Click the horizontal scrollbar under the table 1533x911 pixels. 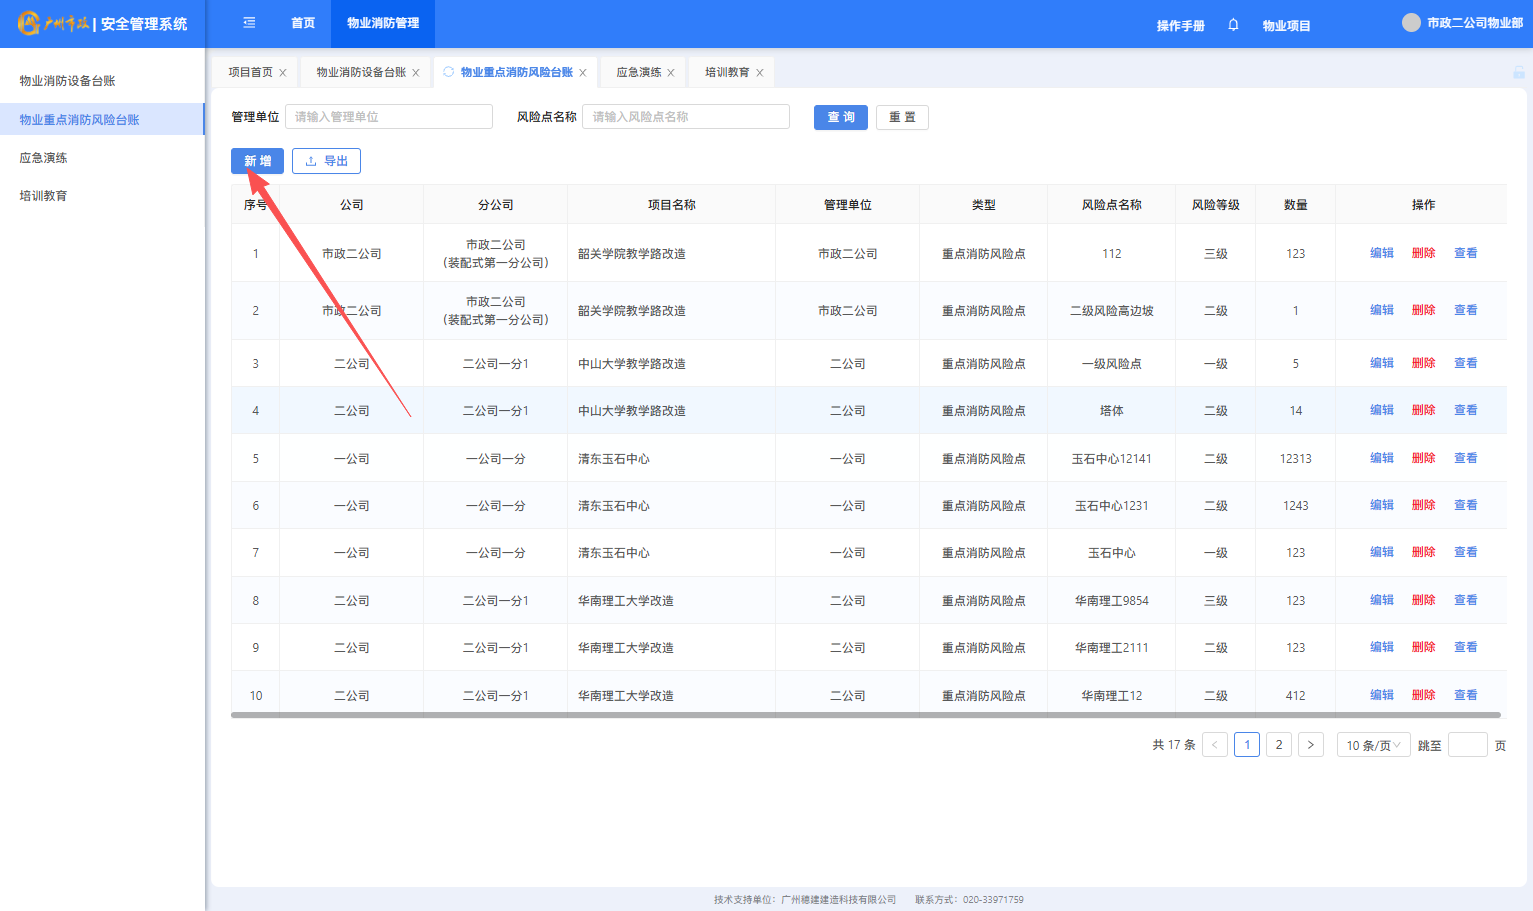[865, 715]
